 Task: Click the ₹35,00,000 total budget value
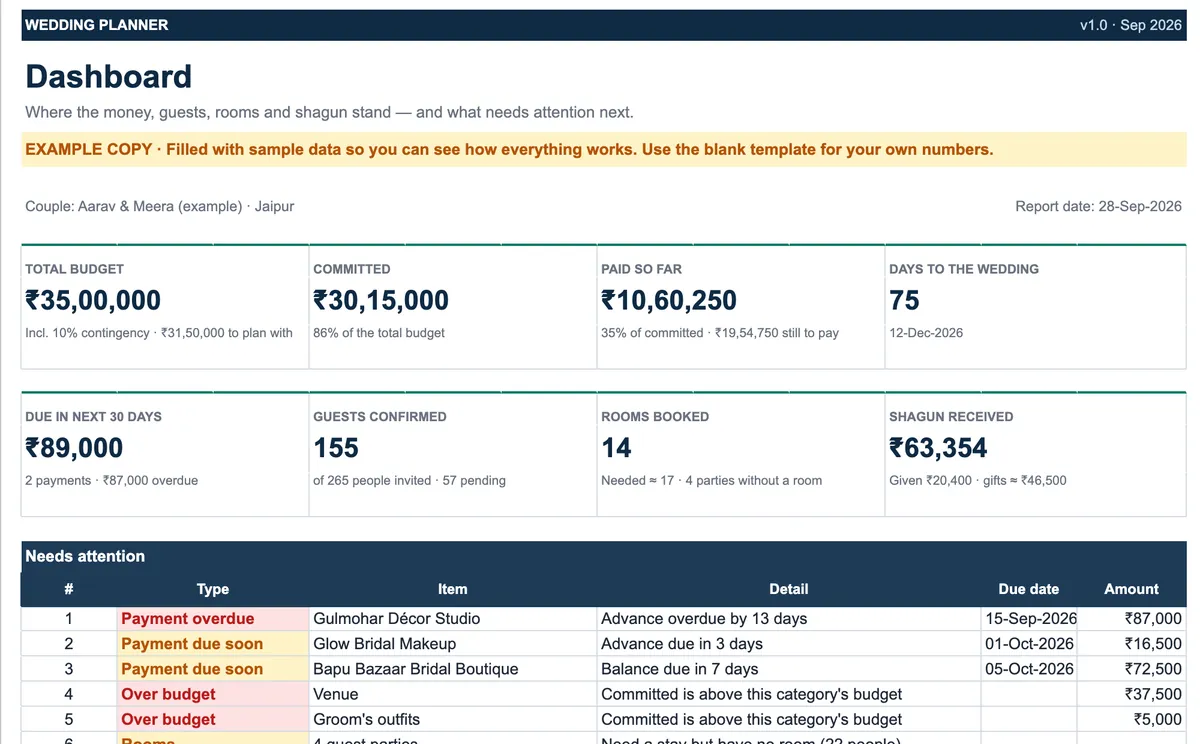93,300
